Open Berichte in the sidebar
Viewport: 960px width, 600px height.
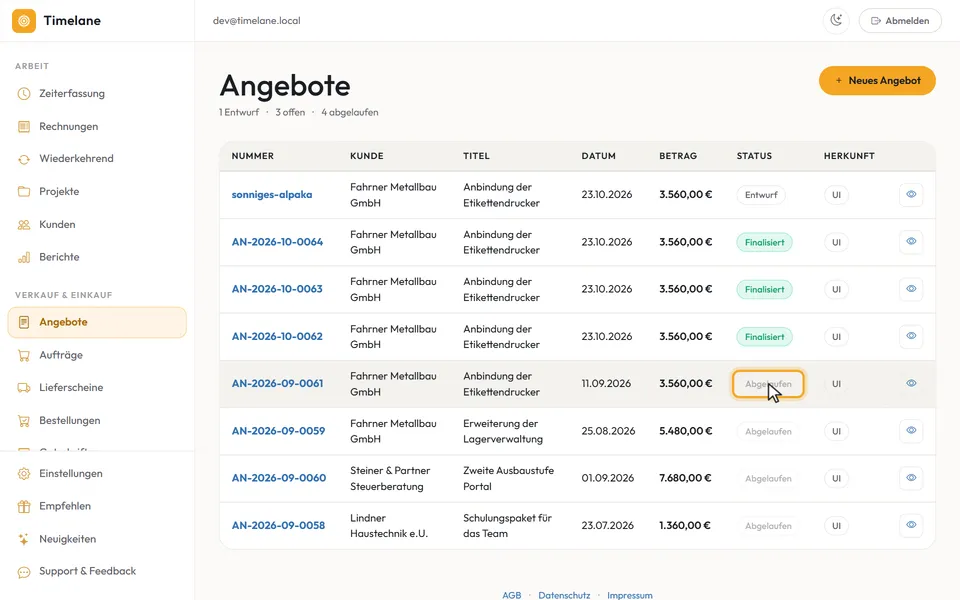[x=97, y=257]
